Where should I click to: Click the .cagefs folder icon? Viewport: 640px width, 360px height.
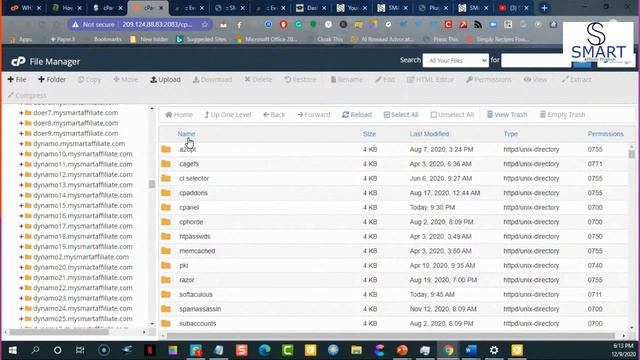(166, 164)
